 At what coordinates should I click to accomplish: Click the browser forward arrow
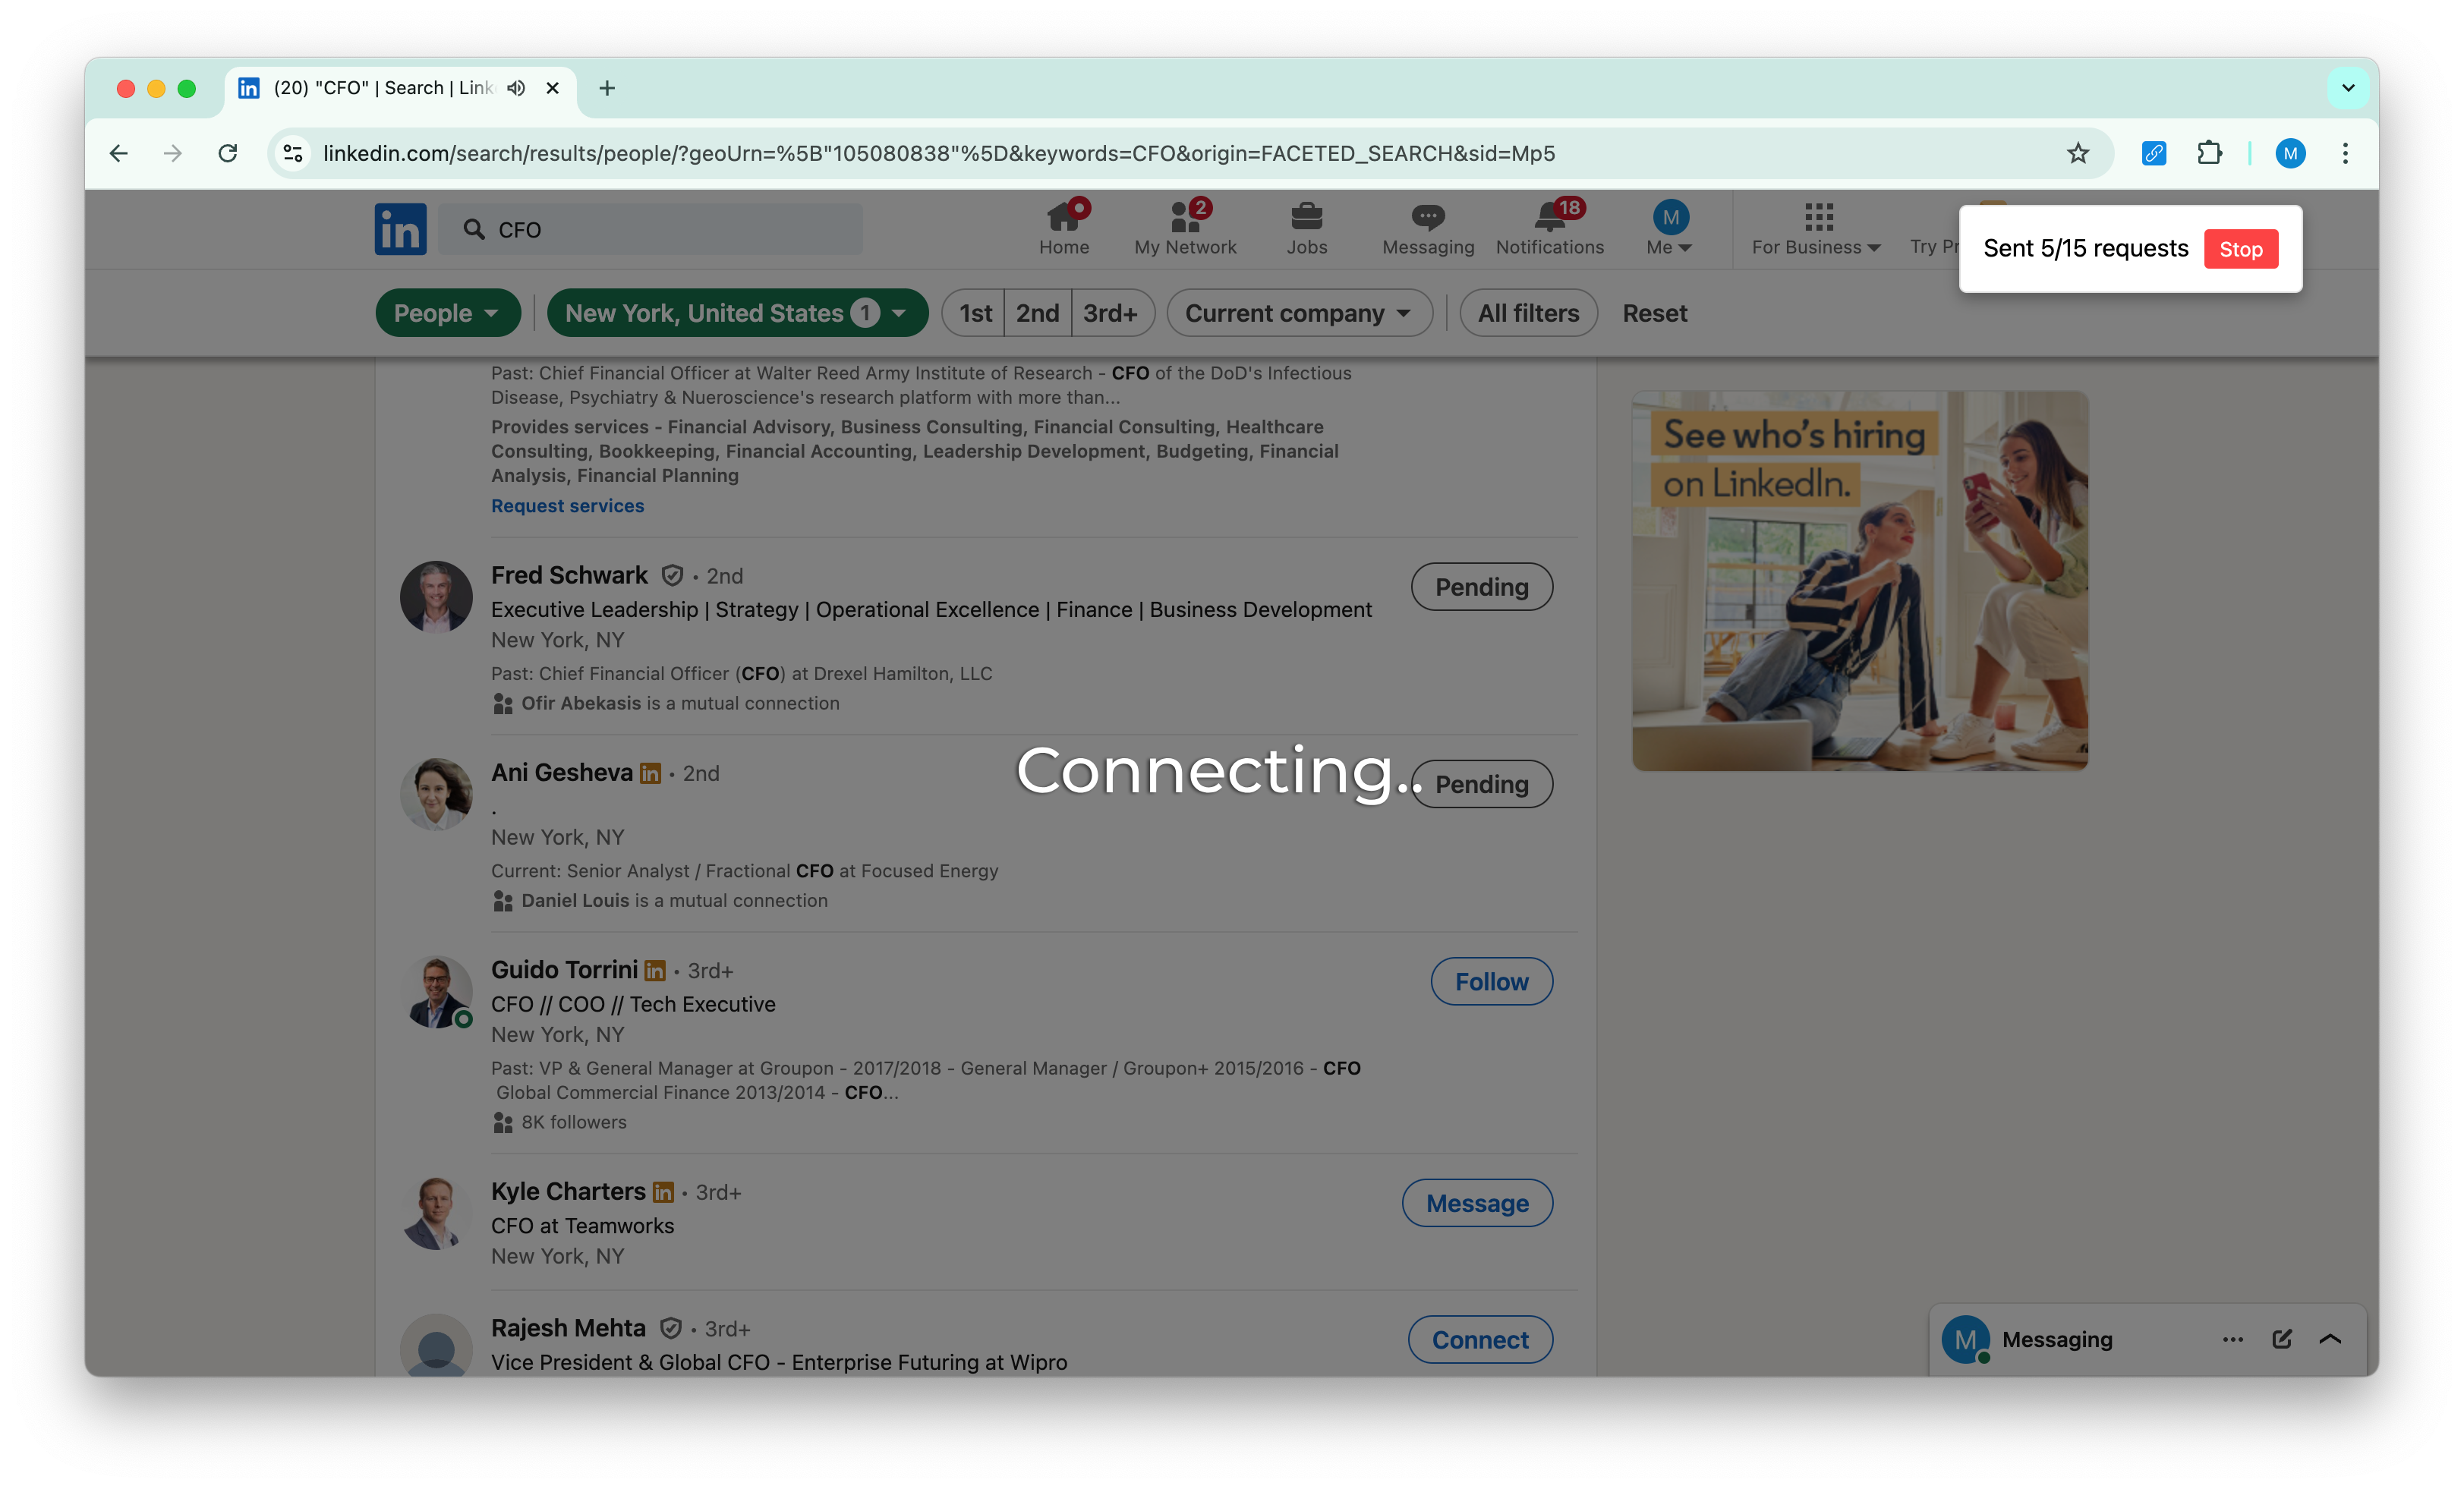pos(173,153)
